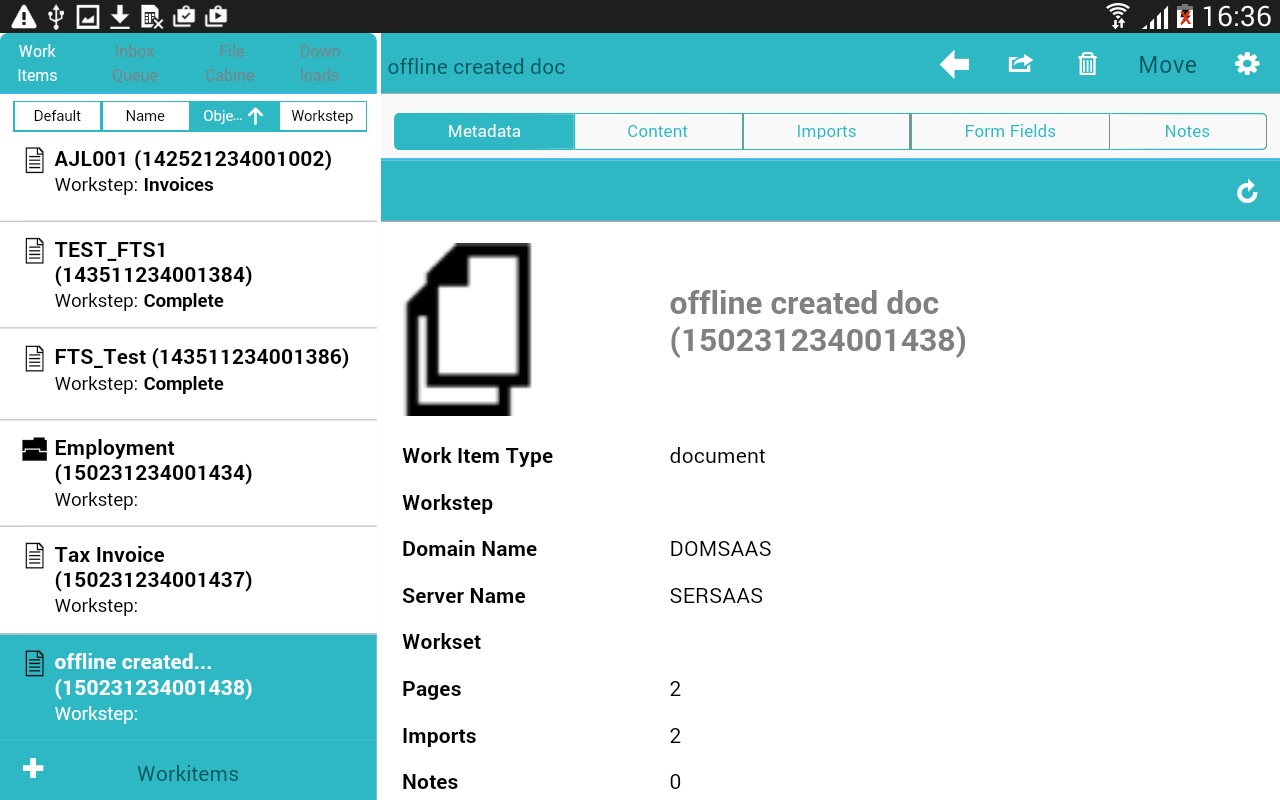
Task: Sort list by Workstep
Action: (x=322, y=116)
